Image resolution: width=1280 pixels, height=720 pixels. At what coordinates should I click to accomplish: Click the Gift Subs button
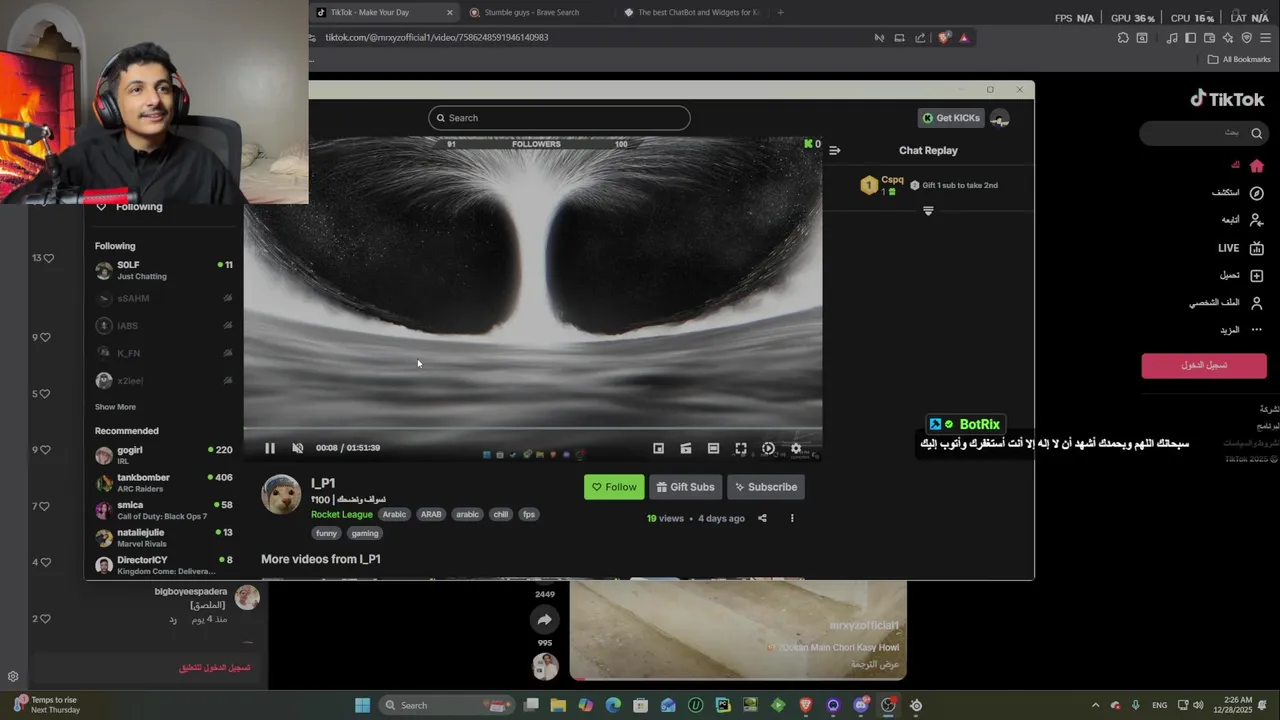point(685,487)
